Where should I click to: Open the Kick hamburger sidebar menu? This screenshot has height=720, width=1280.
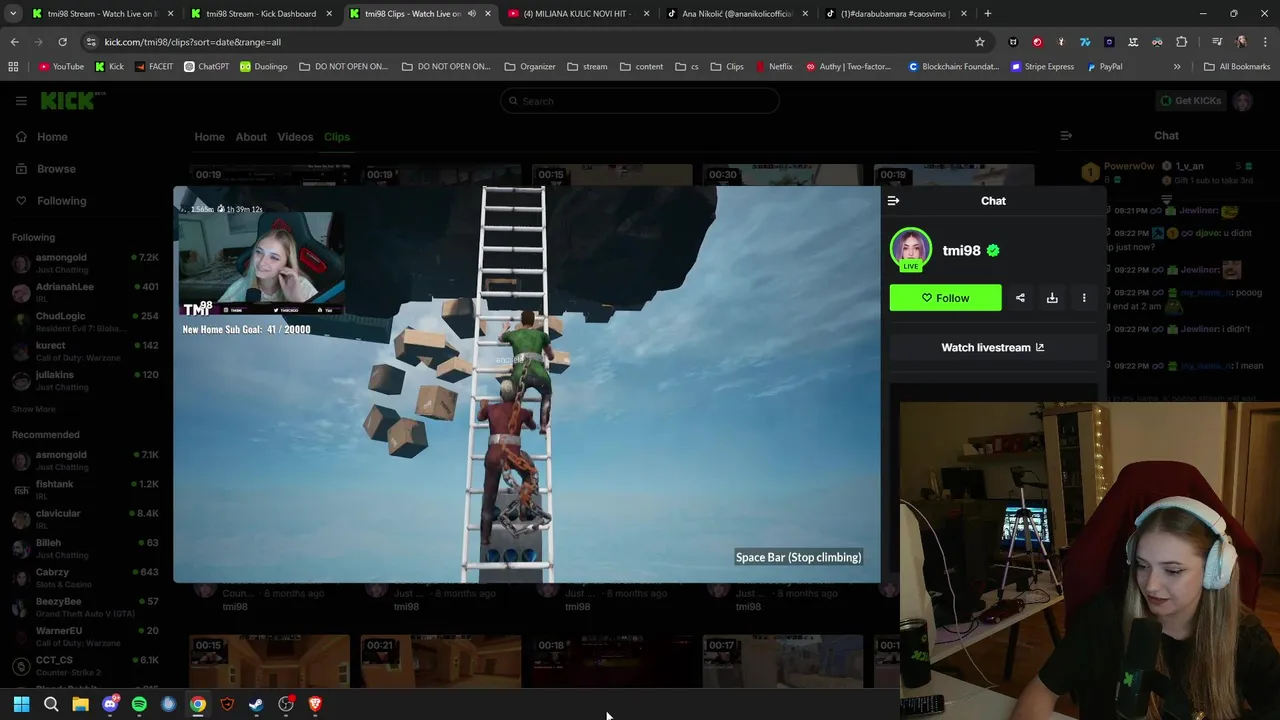pos(21,101)
